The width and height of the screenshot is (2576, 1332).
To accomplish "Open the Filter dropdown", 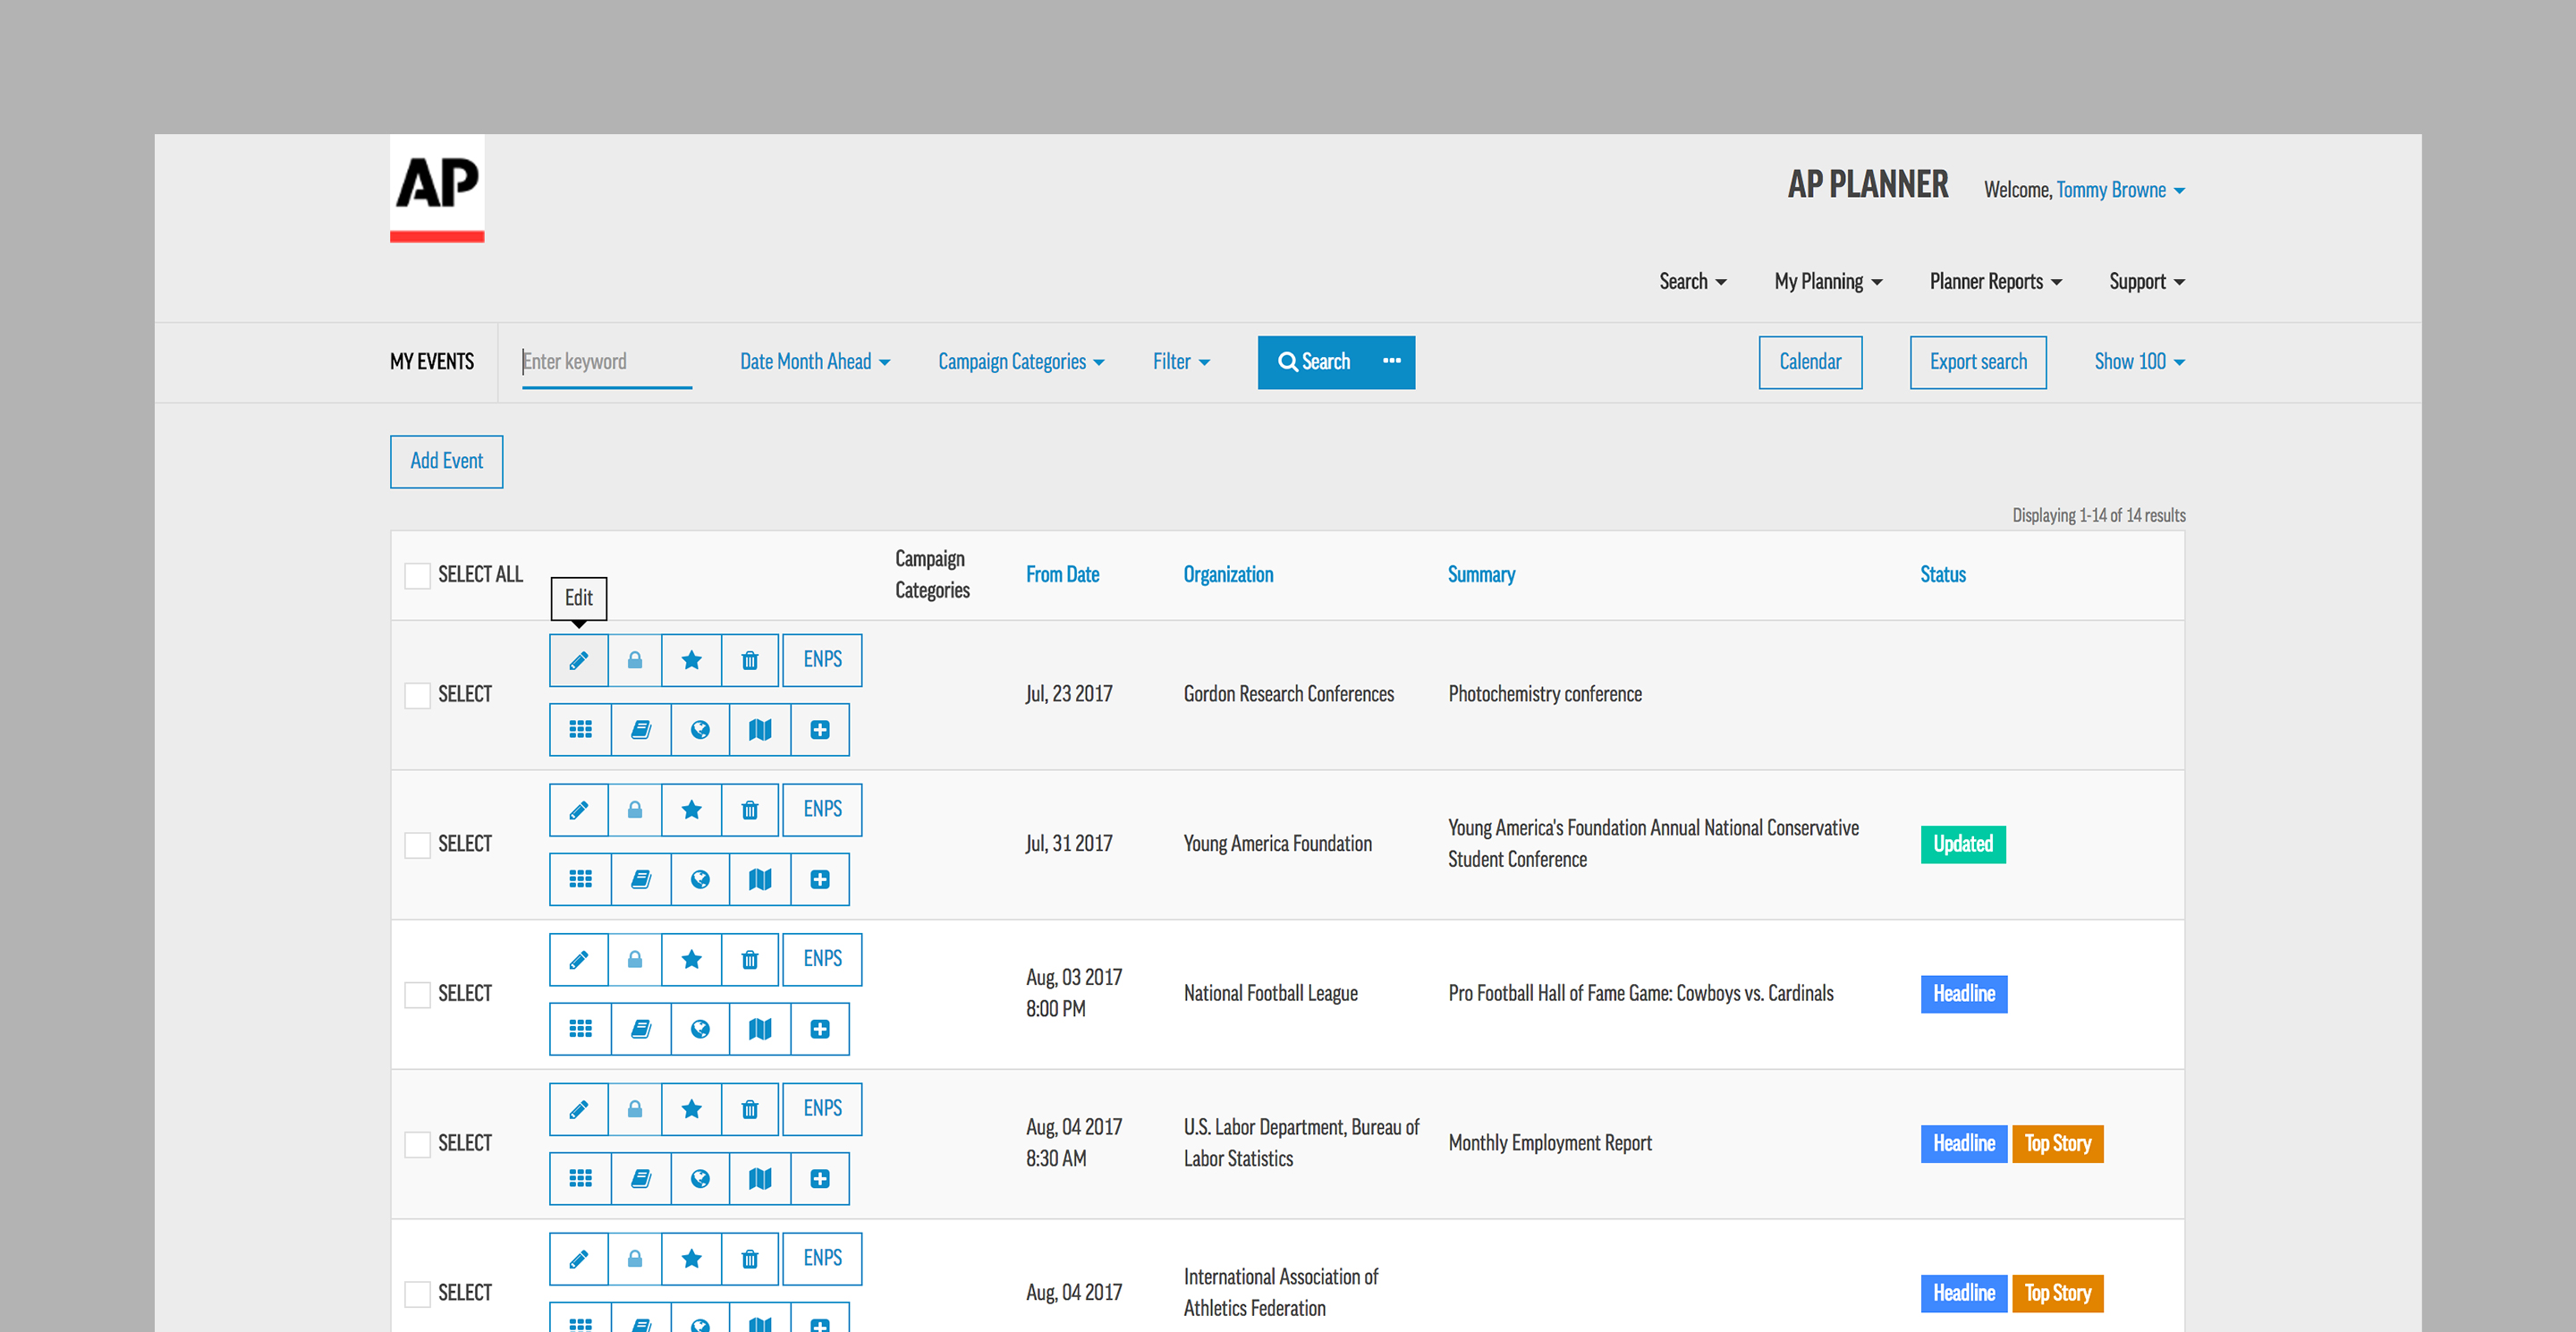I will tap(1181, 362).
